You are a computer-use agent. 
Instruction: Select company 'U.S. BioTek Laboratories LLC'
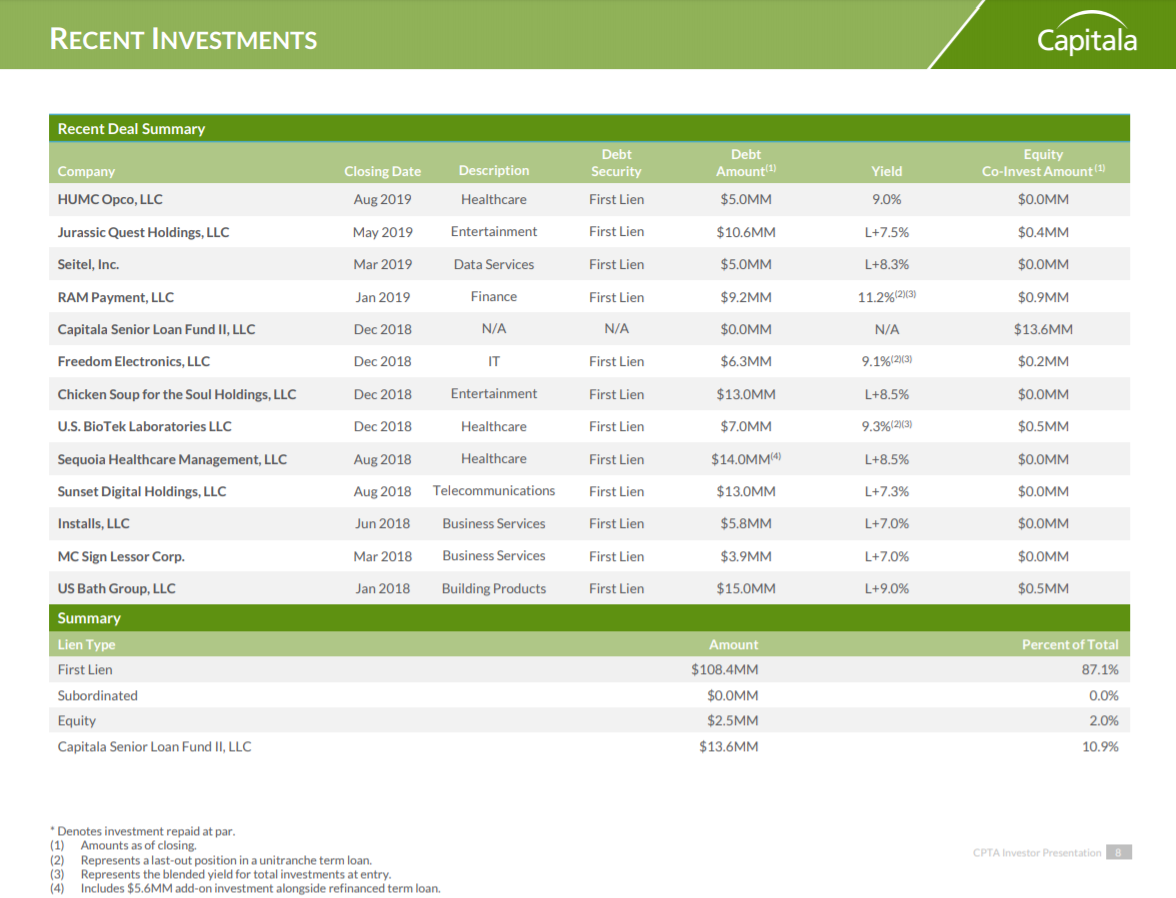pos(145,427)
